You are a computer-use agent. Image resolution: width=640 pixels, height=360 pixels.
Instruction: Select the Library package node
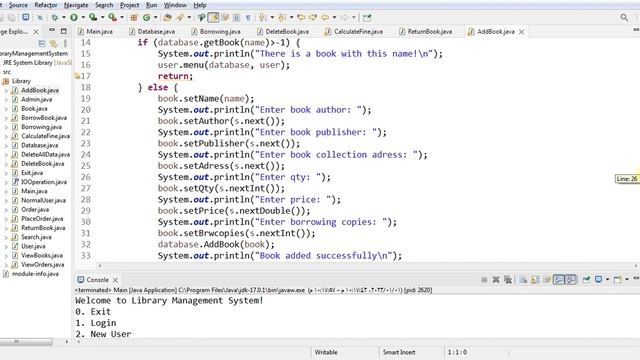[21, 81]
